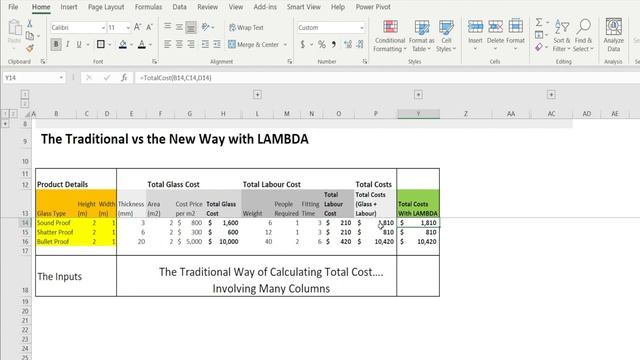The height and width of the screenshot is (360, 640).
Task: Align text to the left
Action: [167, 44]
